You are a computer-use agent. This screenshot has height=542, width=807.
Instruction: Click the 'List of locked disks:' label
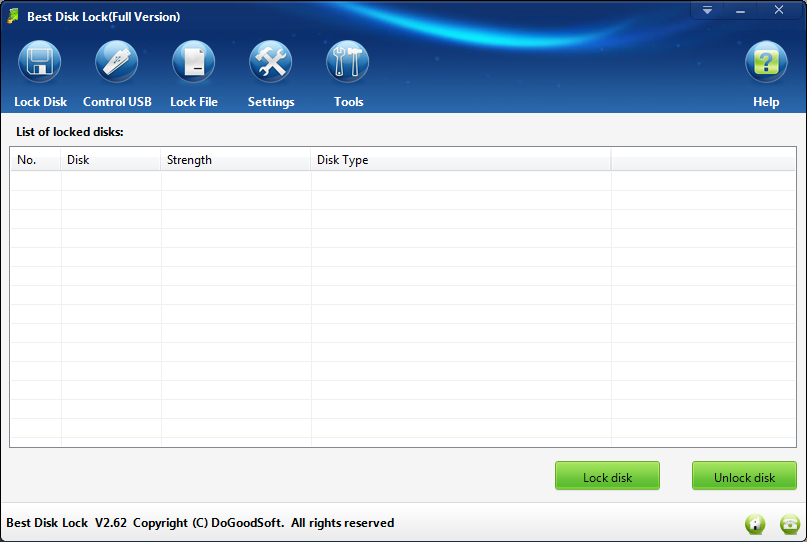tap(70, 132)
